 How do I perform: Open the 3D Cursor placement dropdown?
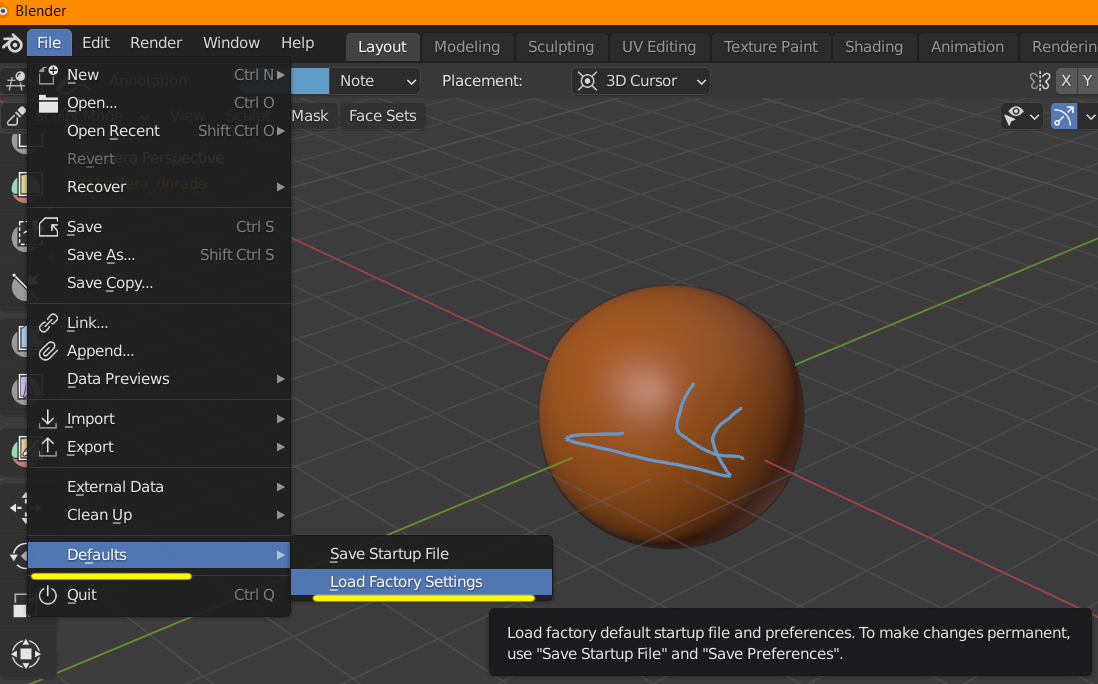pos(641,81)
